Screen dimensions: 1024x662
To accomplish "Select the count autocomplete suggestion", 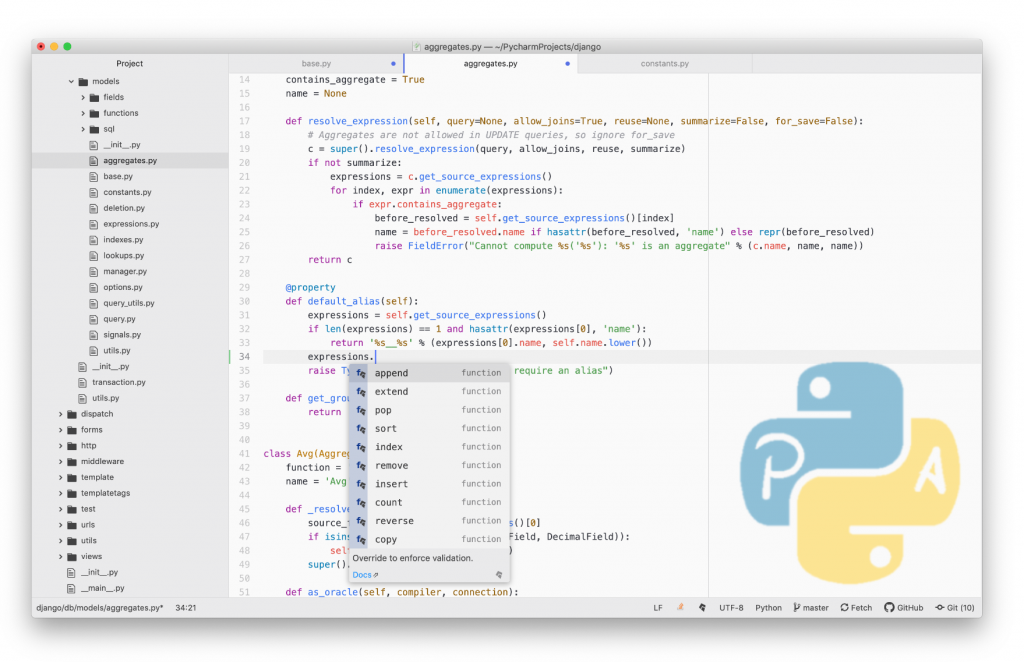I will (429, 503).
